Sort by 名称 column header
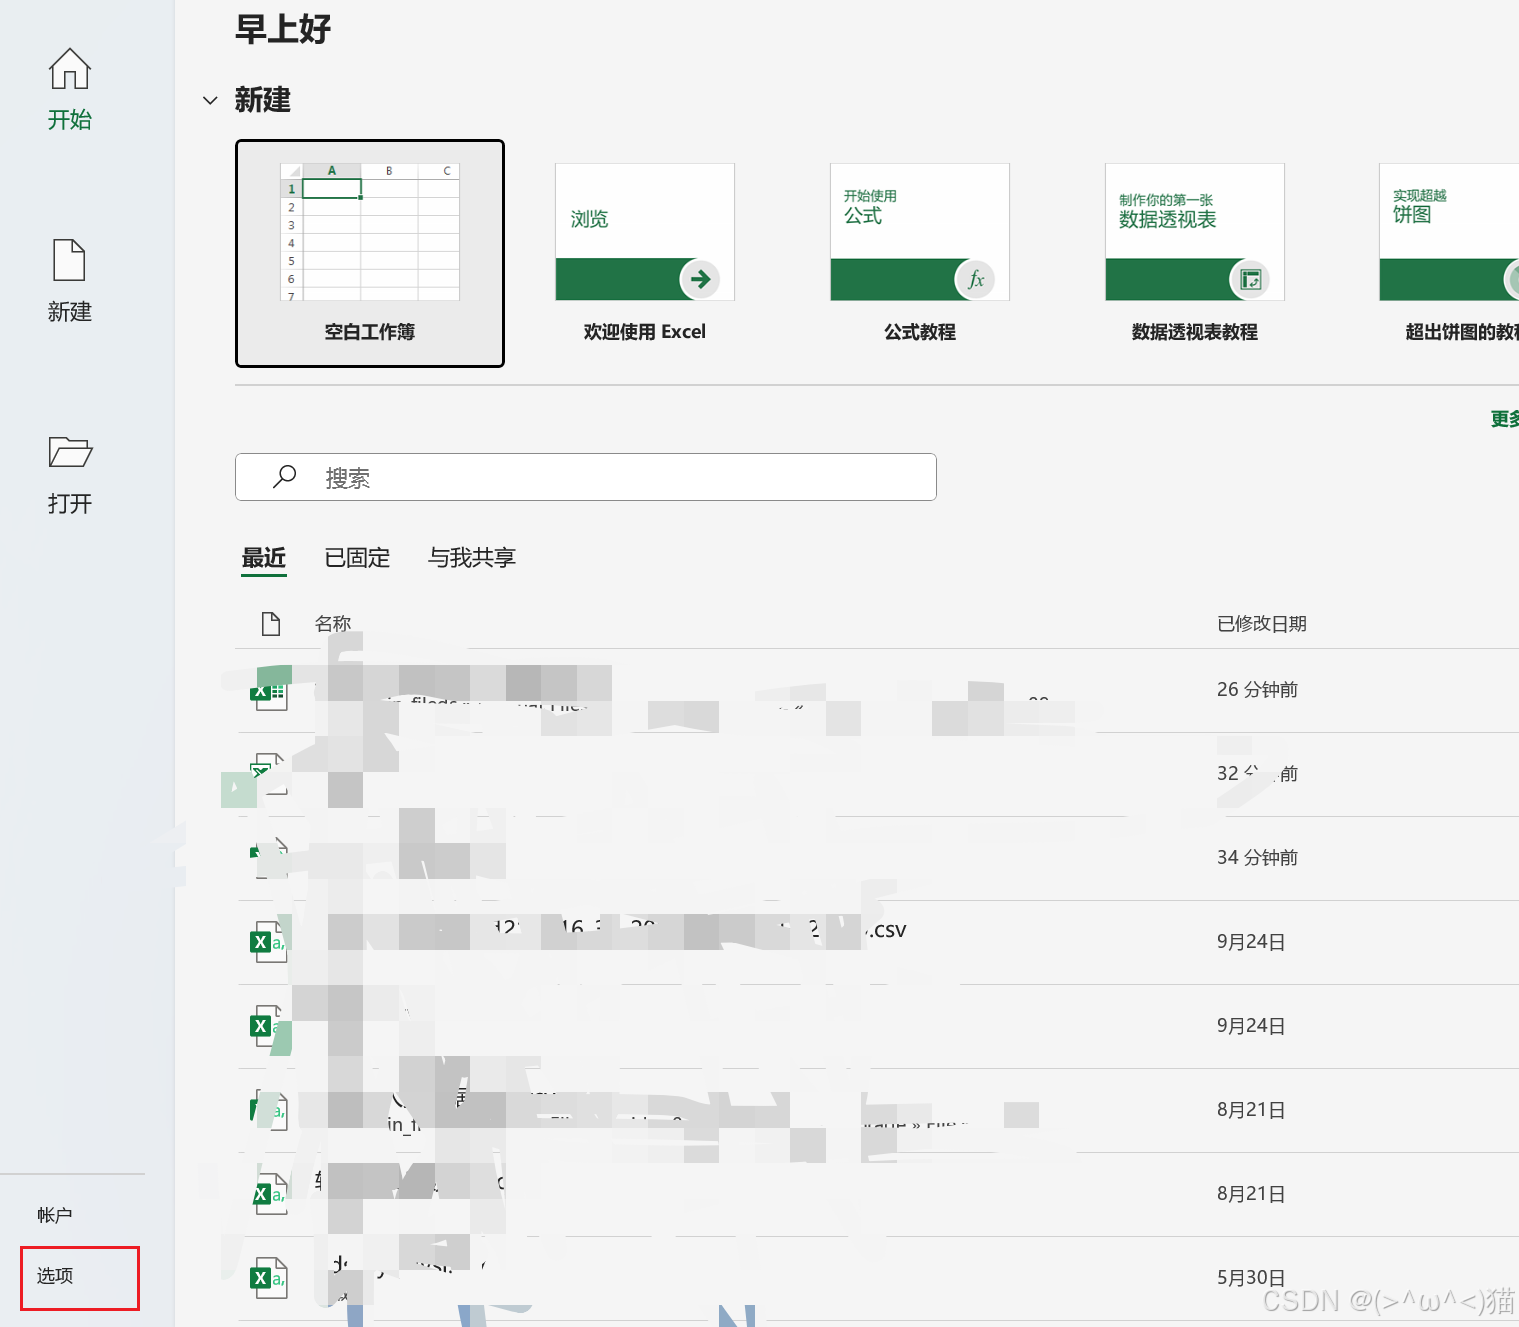 [333, 624]
